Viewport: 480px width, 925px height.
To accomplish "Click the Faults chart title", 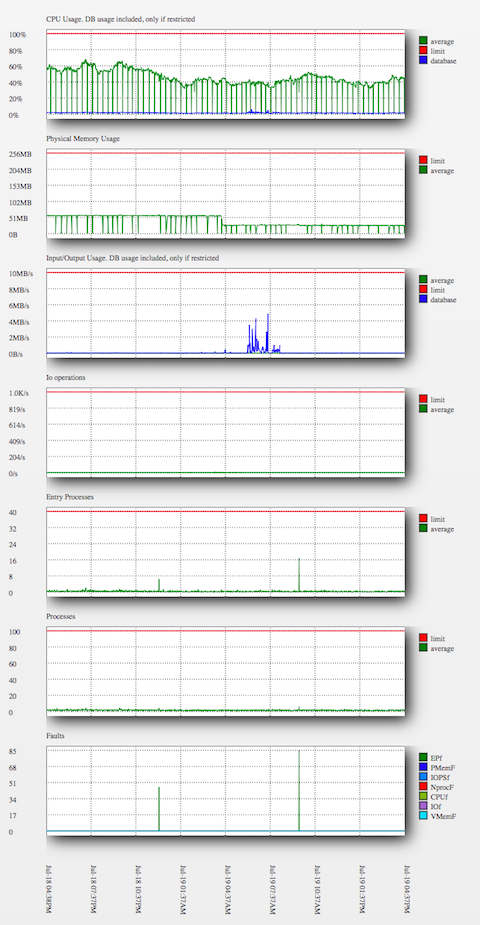I will [x=55, y=736].
